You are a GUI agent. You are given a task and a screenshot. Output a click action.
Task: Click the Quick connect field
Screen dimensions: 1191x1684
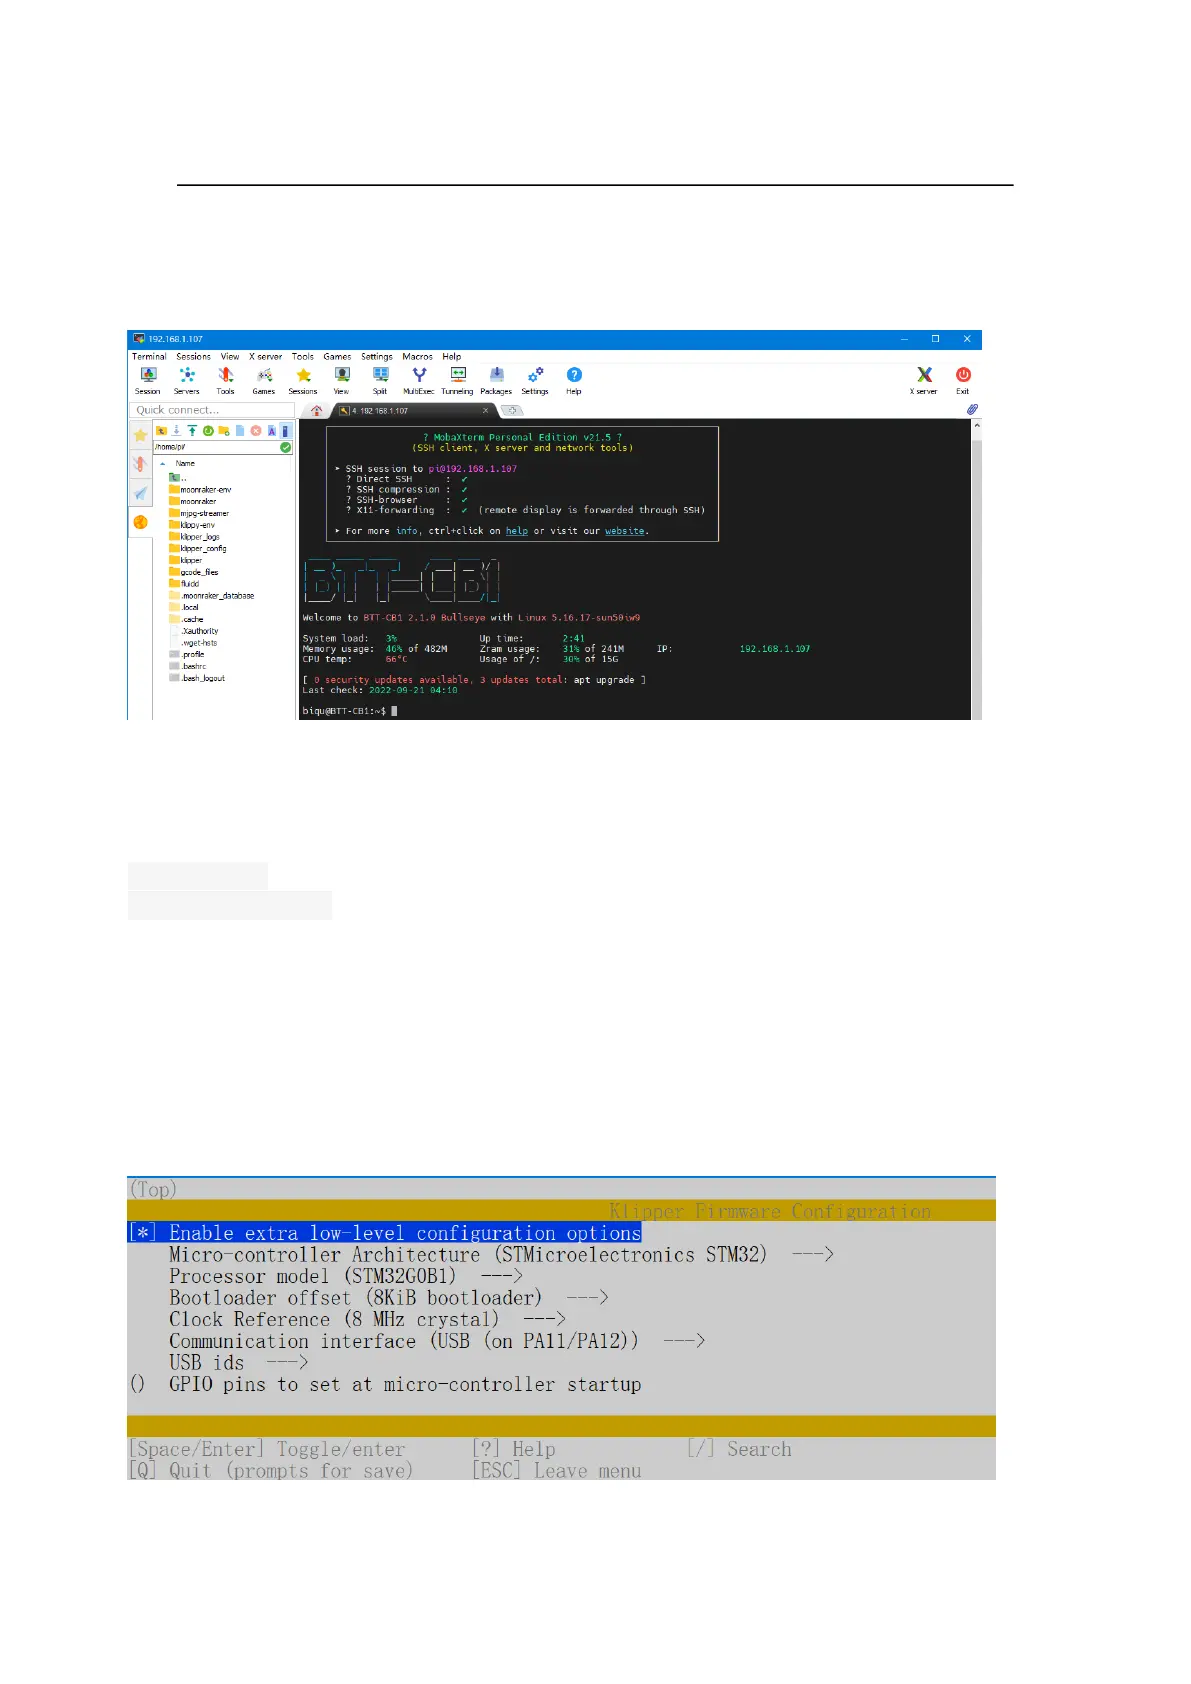click(211, 410)
